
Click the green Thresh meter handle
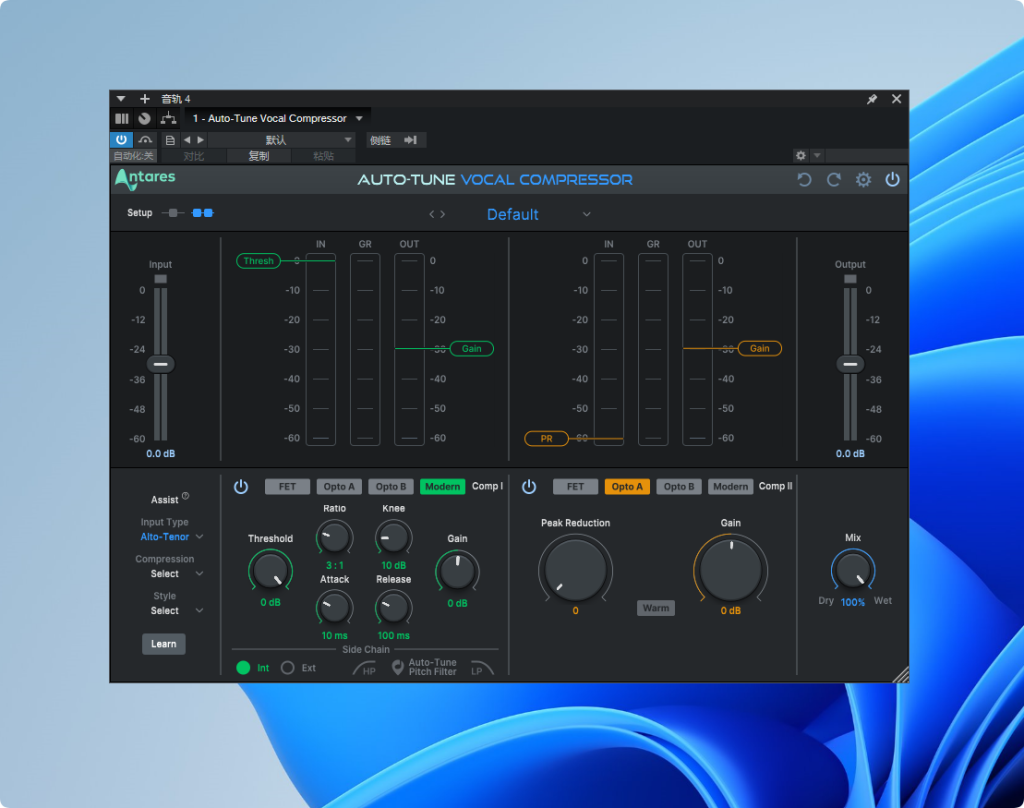[258, 261]
